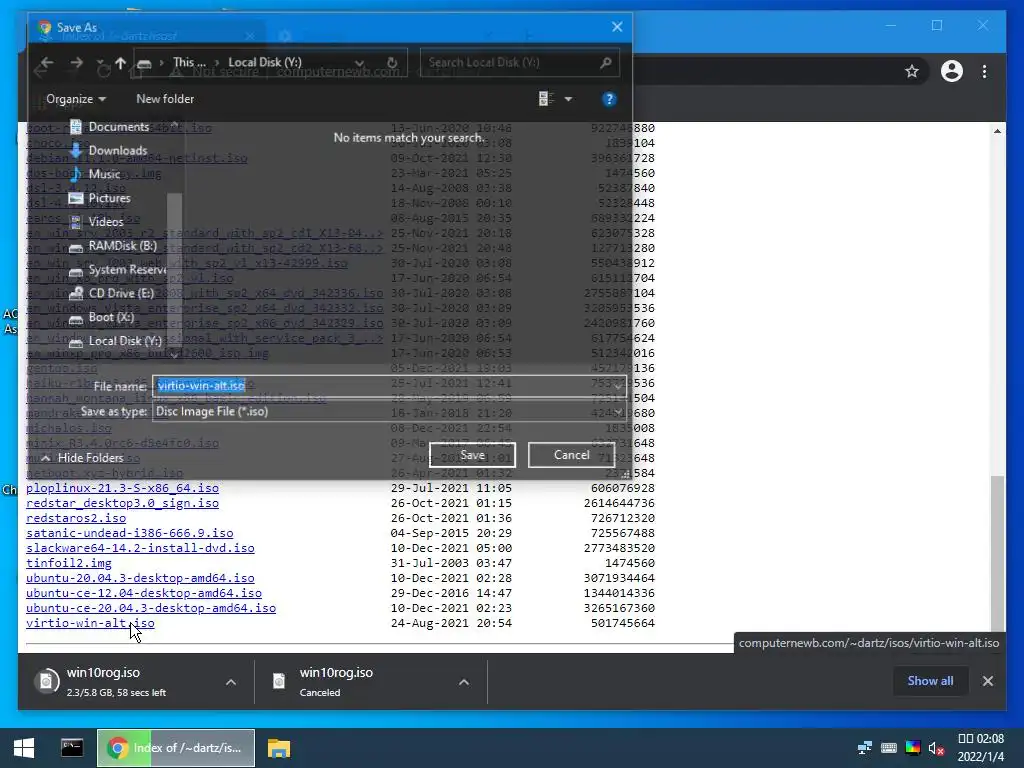Open the Save As help question mark

609,99
